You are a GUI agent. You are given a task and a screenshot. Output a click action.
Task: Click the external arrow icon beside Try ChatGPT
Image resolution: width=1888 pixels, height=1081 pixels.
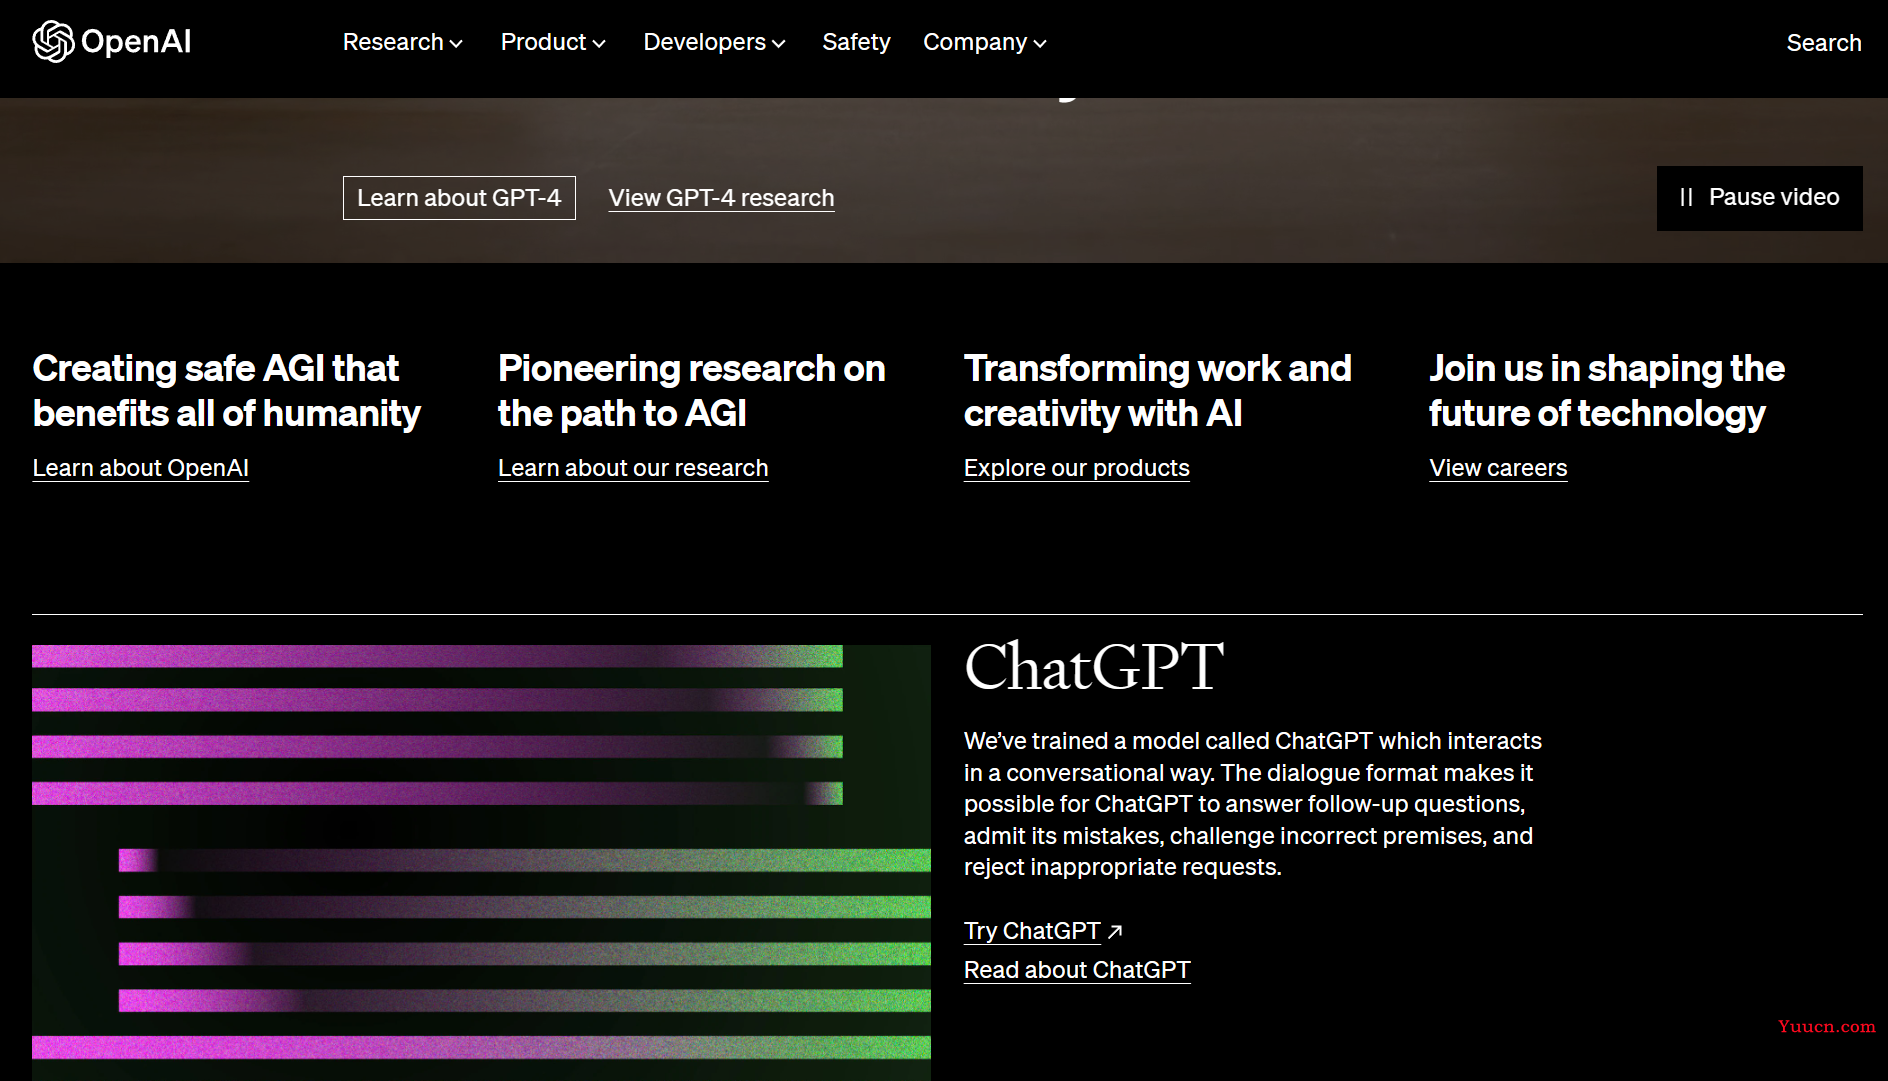coord(1115,931)
